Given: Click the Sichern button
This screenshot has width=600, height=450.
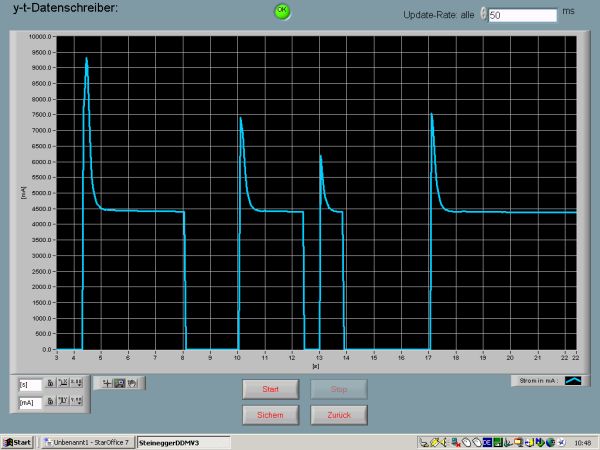Looking at the screenshot, I should [271, 415].
